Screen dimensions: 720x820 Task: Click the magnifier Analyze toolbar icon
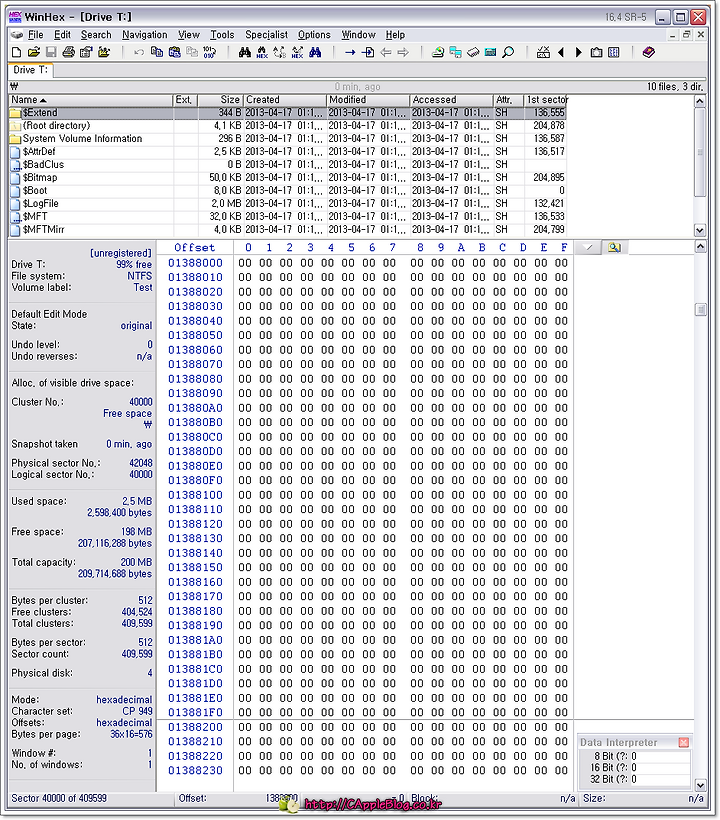pos(508,52)
